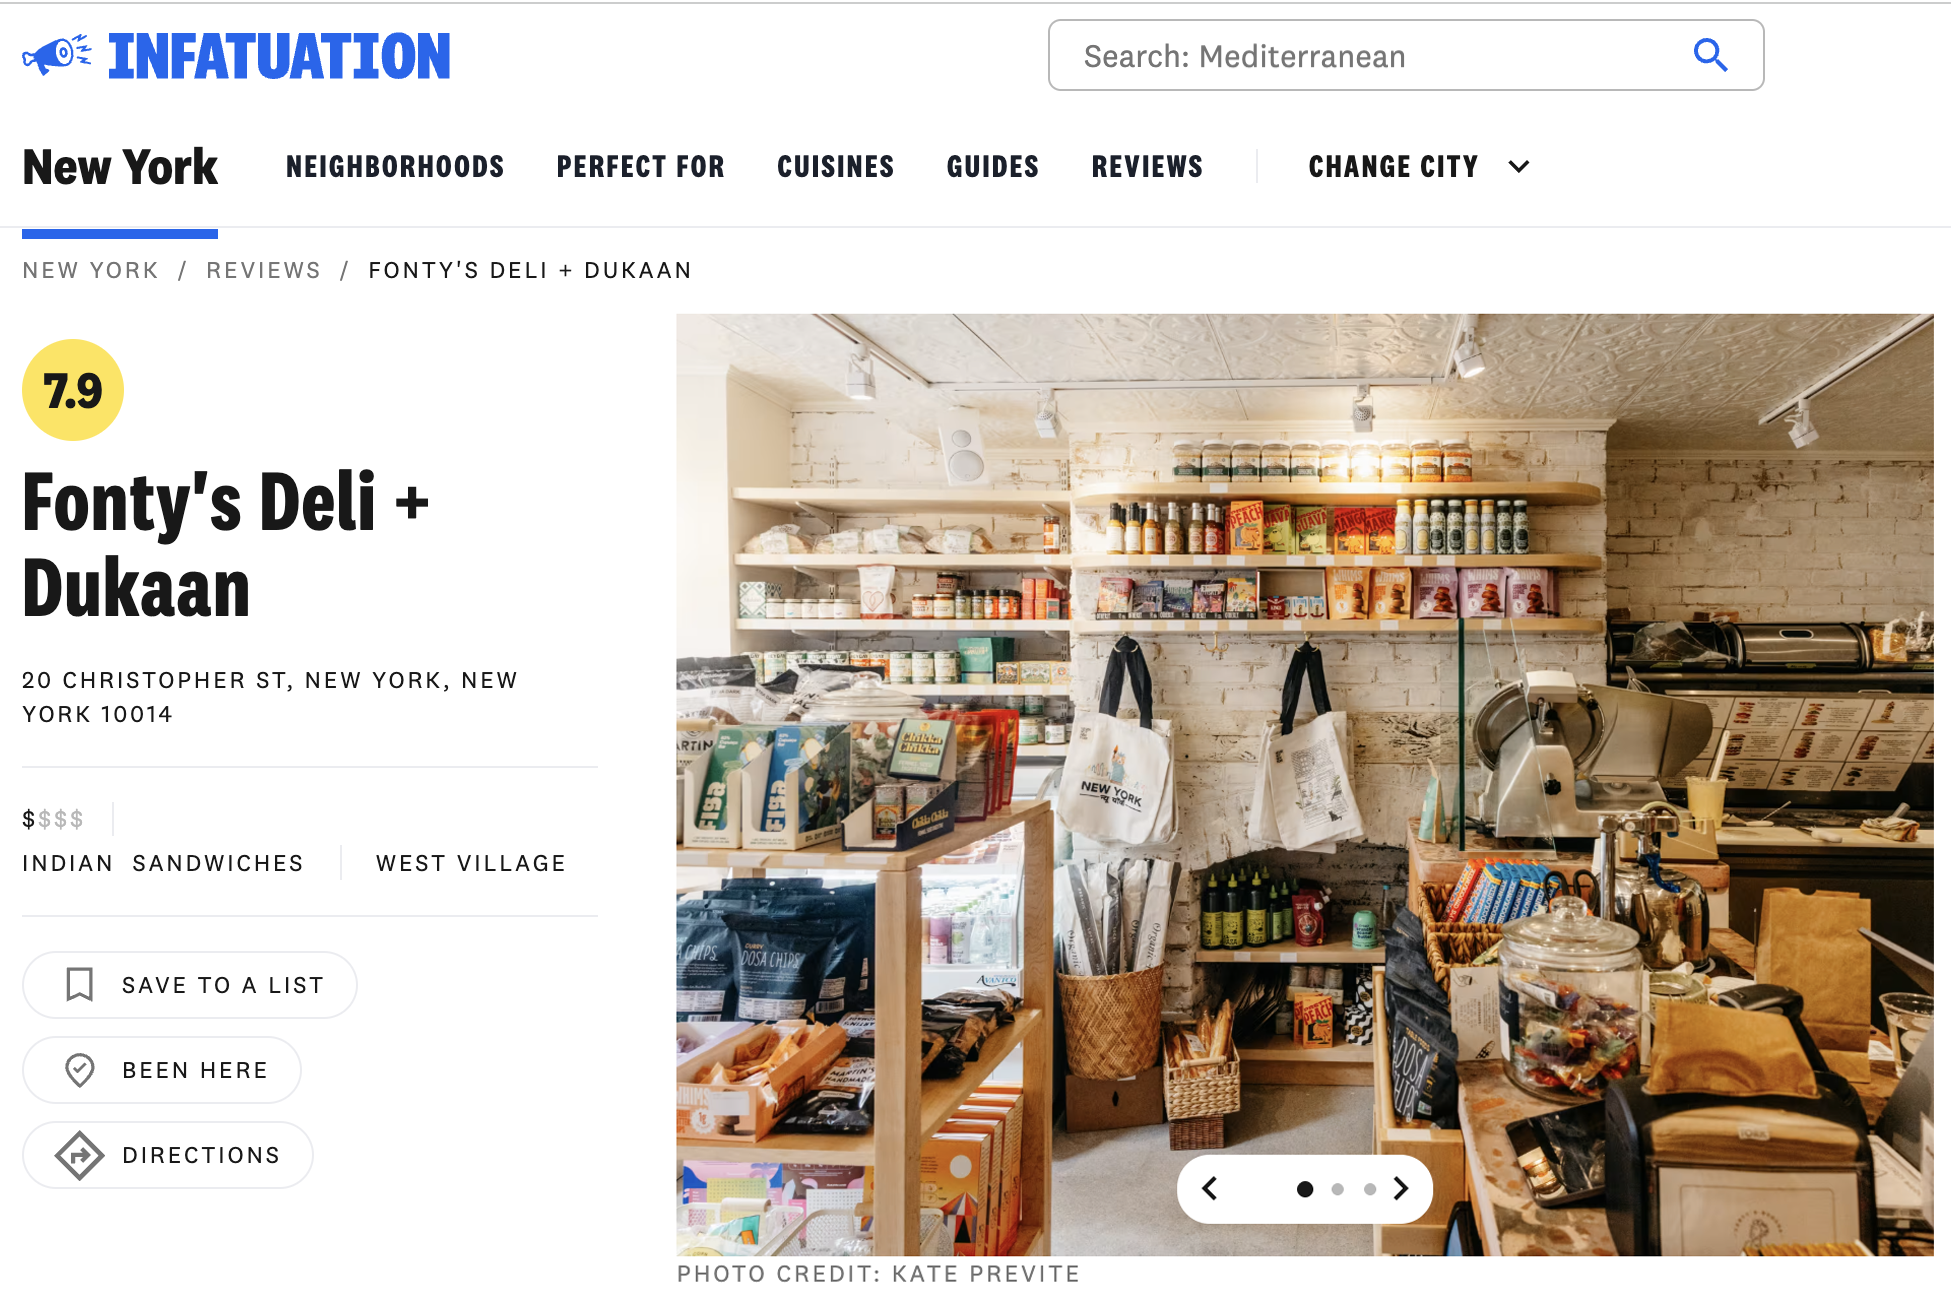
Task: Click the bookmark icon in Save to a List
Action: pos(80,984)
